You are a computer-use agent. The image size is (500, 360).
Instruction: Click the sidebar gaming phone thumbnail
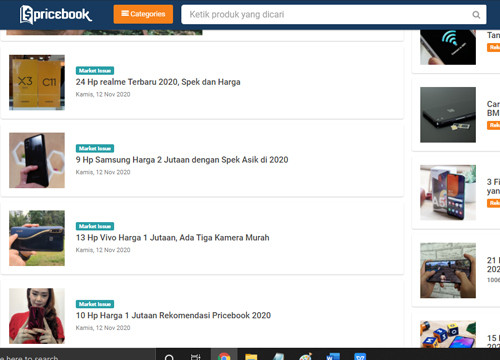click(448, 270)
